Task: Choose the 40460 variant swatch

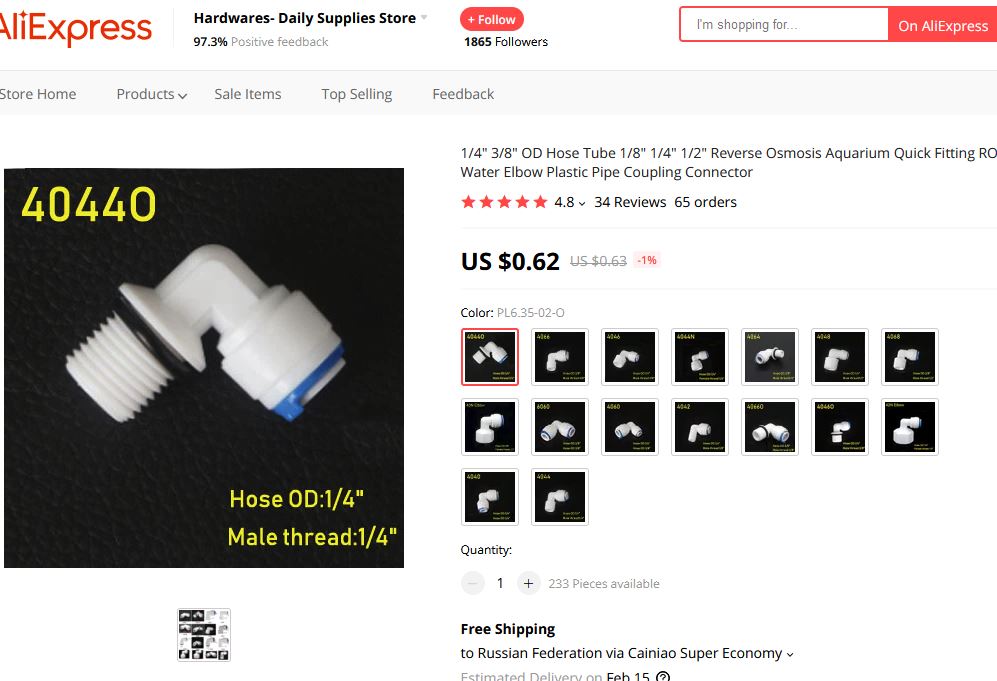Action: coord(839,427)
